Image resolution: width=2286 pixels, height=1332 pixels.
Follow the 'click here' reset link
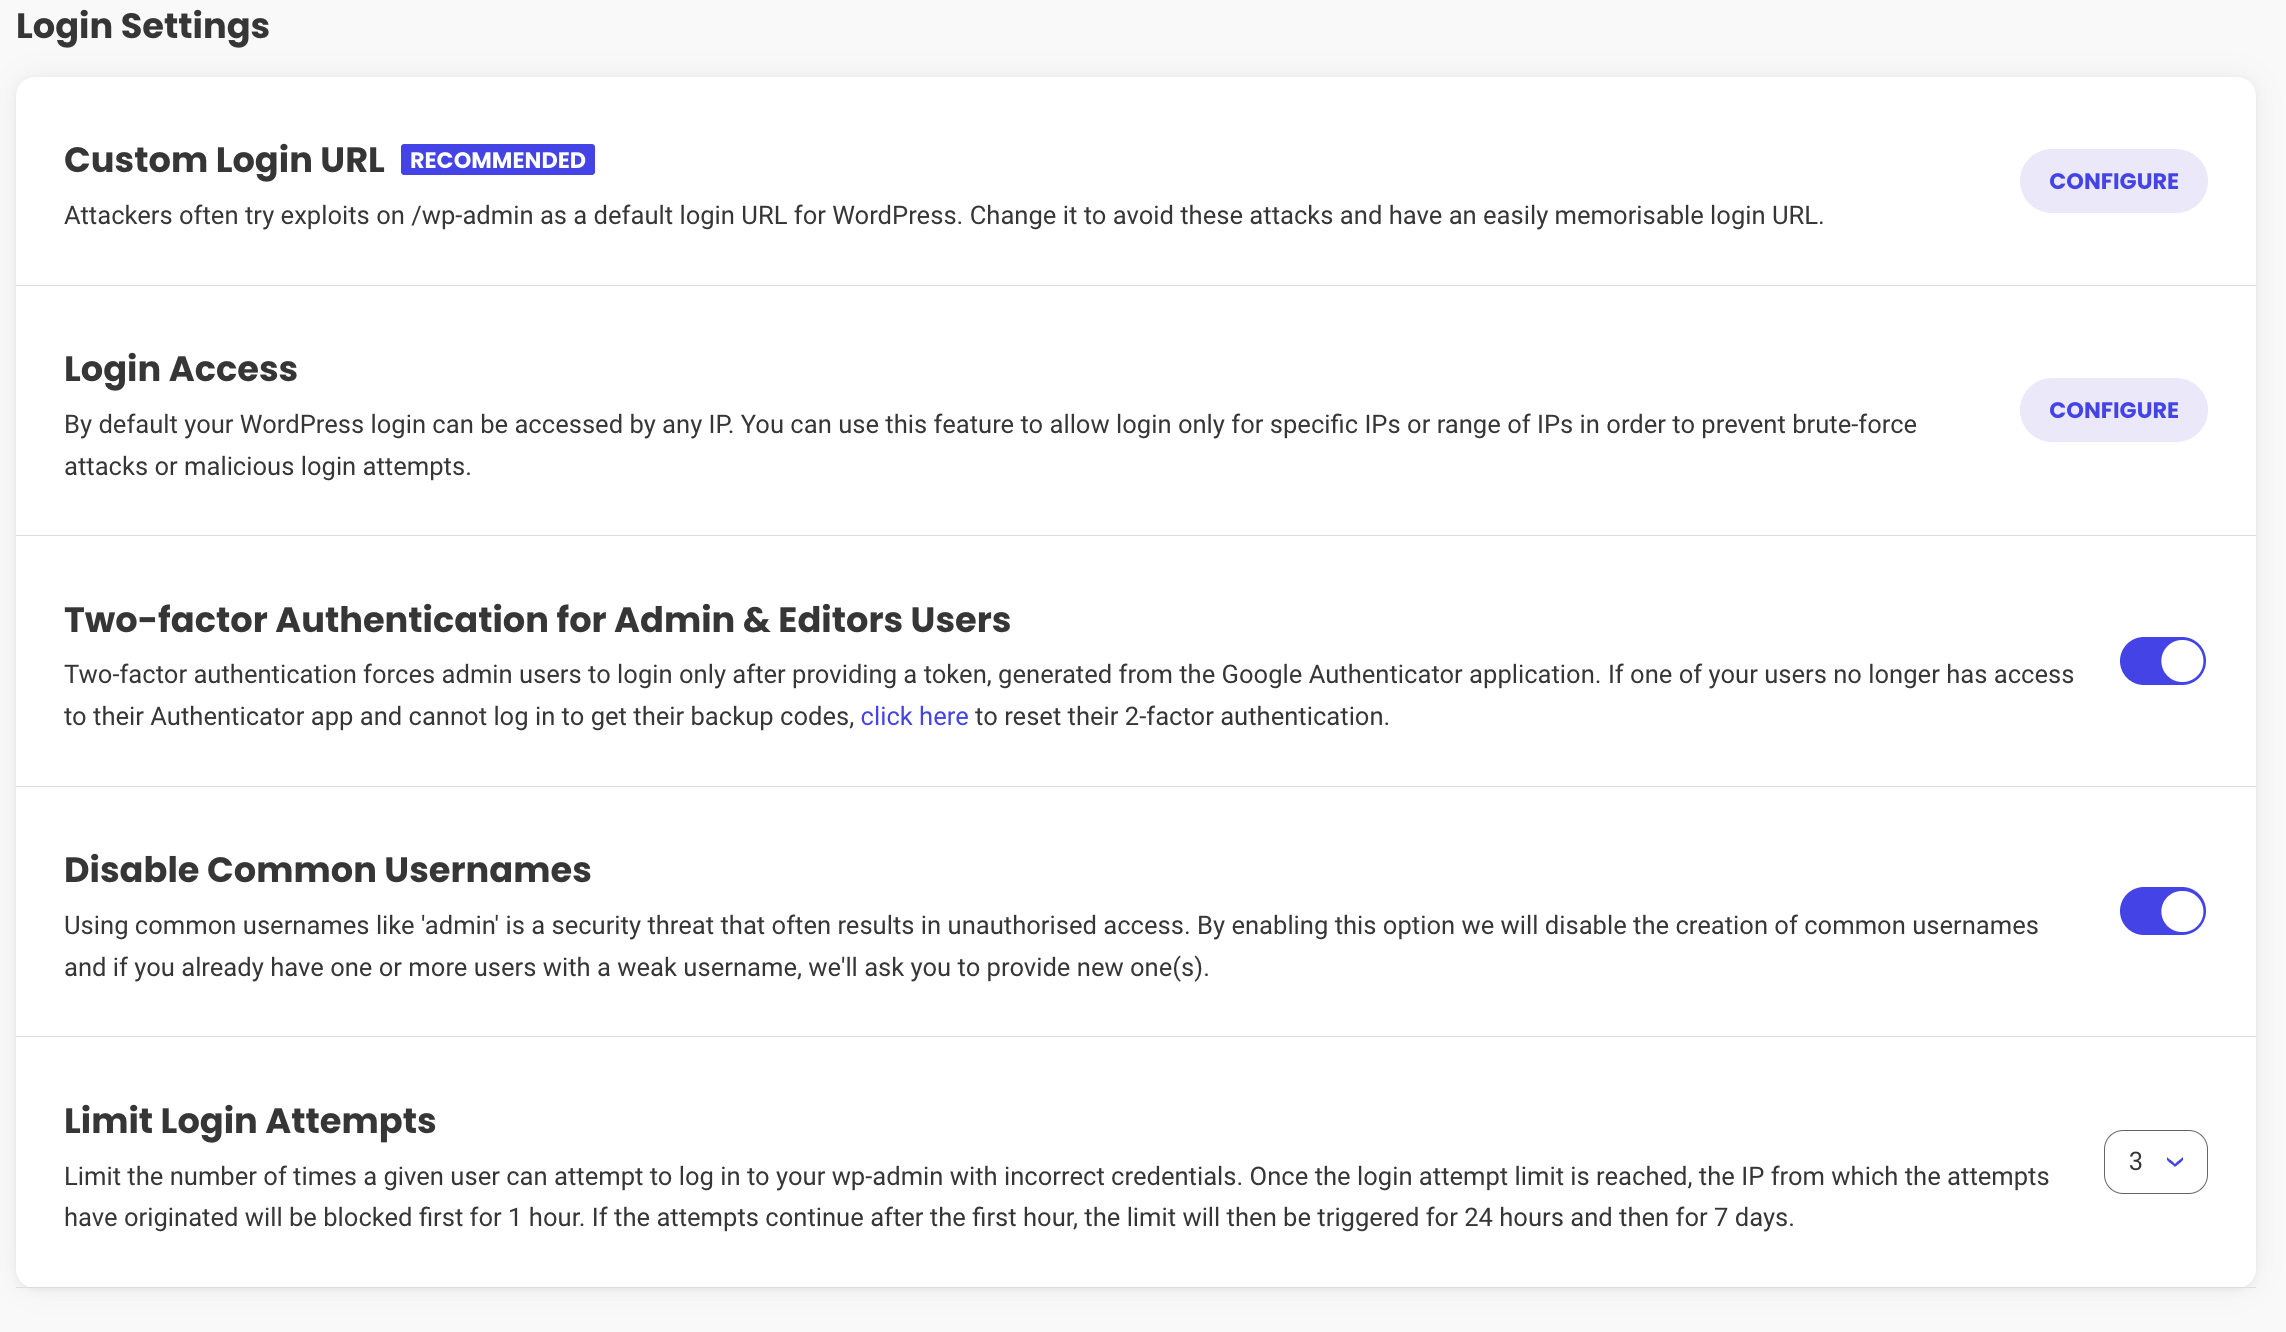coord(914,716)
